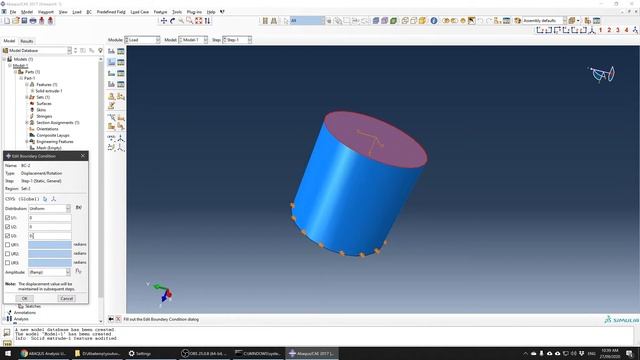Apply custom view 1
The image size is (640, 360).
[x=600, y=30]
